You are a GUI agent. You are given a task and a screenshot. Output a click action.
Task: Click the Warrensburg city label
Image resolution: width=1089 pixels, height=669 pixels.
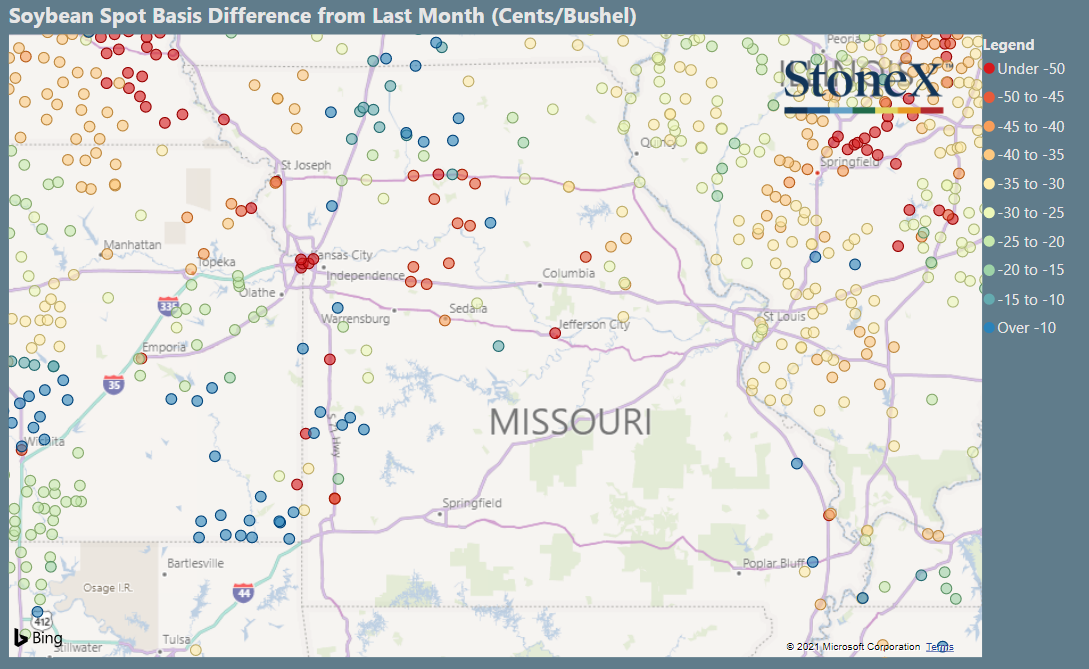coord(355,319)
